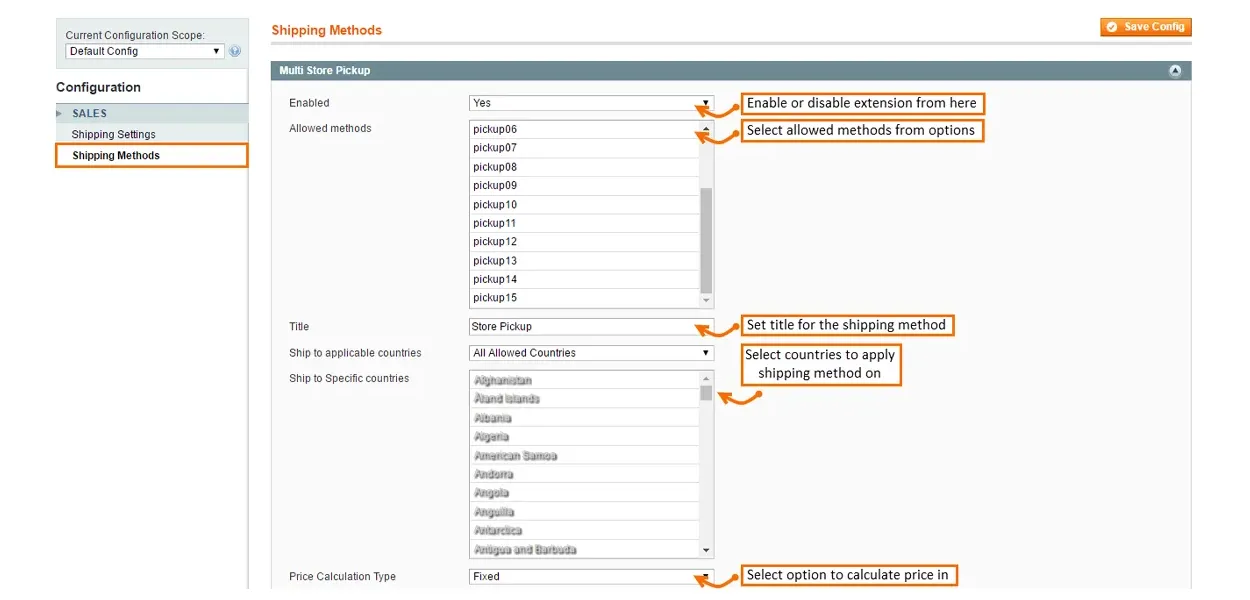Expand the SALES section arrow
Image resolution: width=1250 pixels, height=600 pixels.
click(59, 114)
